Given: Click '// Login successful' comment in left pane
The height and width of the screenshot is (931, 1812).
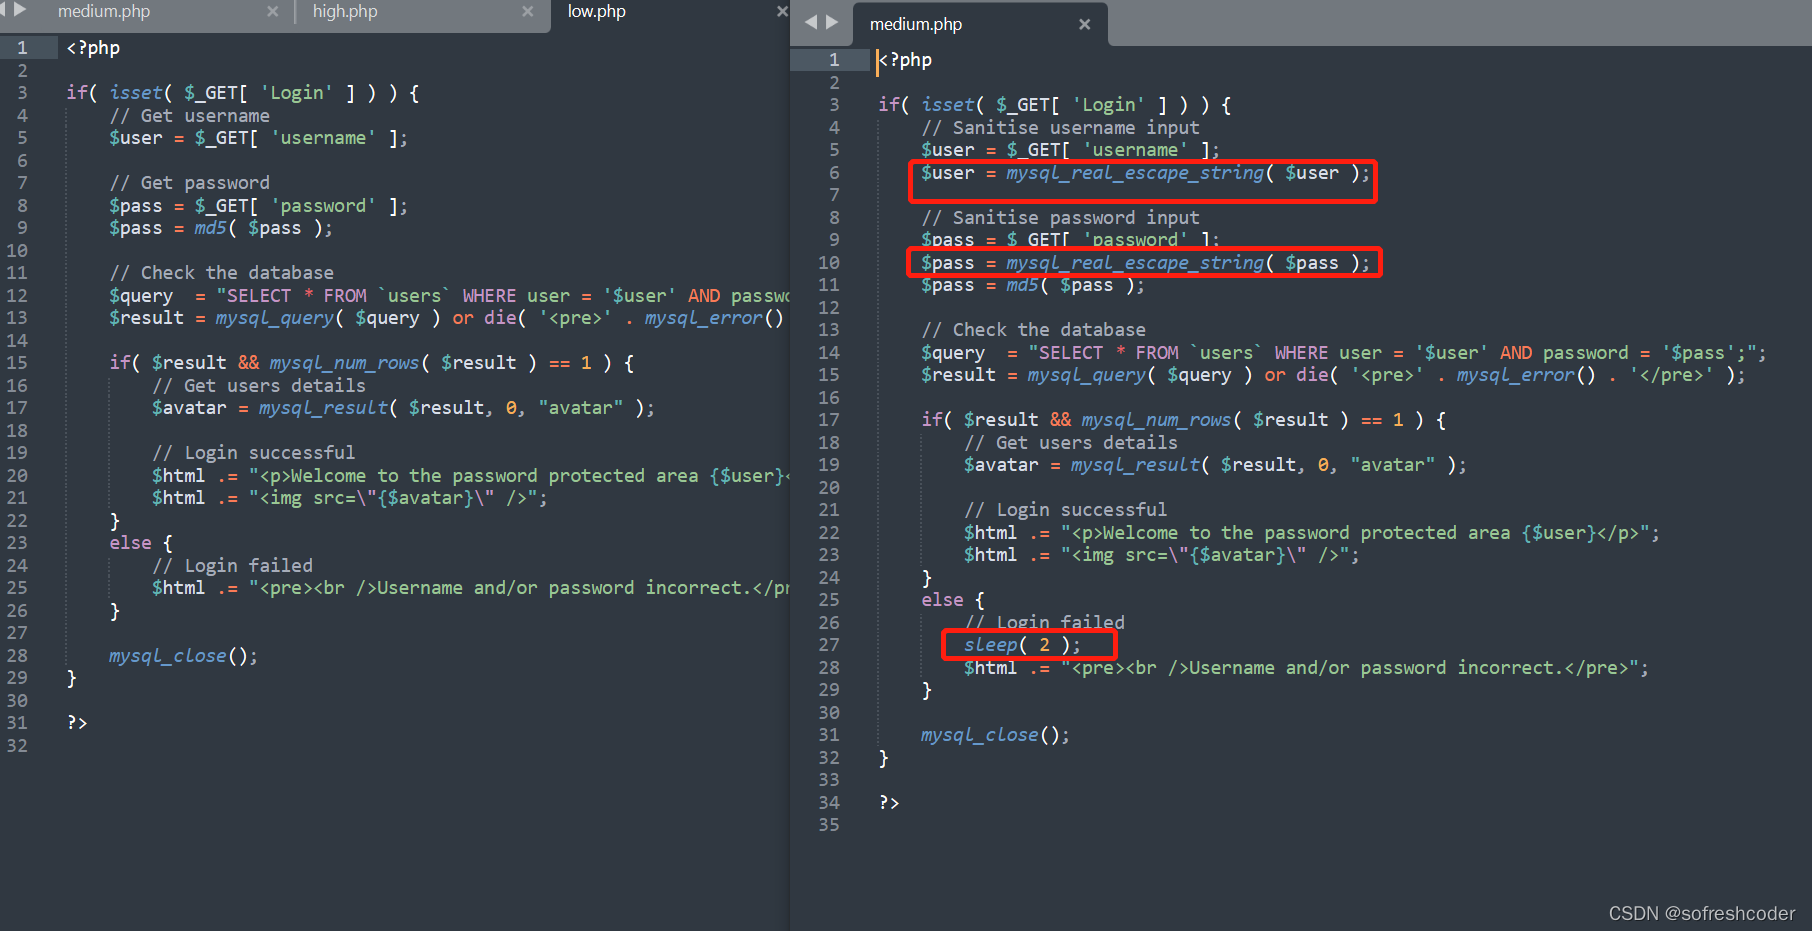Looking at the screenshot, I should 253,453.
